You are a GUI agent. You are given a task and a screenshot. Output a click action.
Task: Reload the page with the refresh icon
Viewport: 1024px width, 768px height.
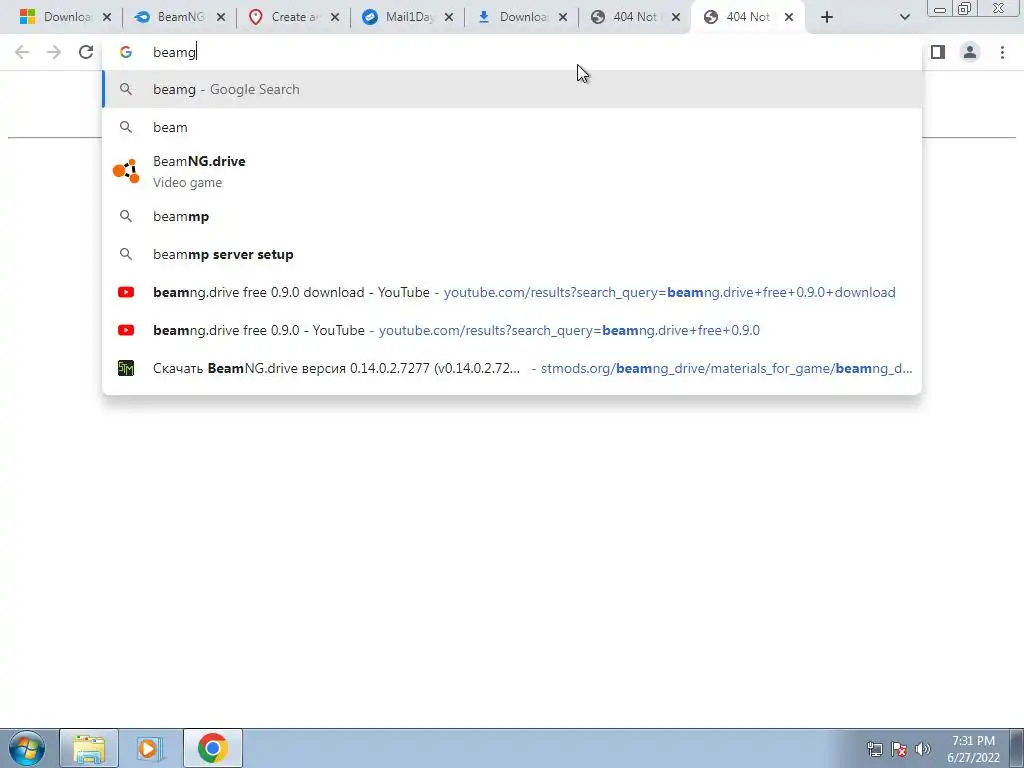coord(86,52)
